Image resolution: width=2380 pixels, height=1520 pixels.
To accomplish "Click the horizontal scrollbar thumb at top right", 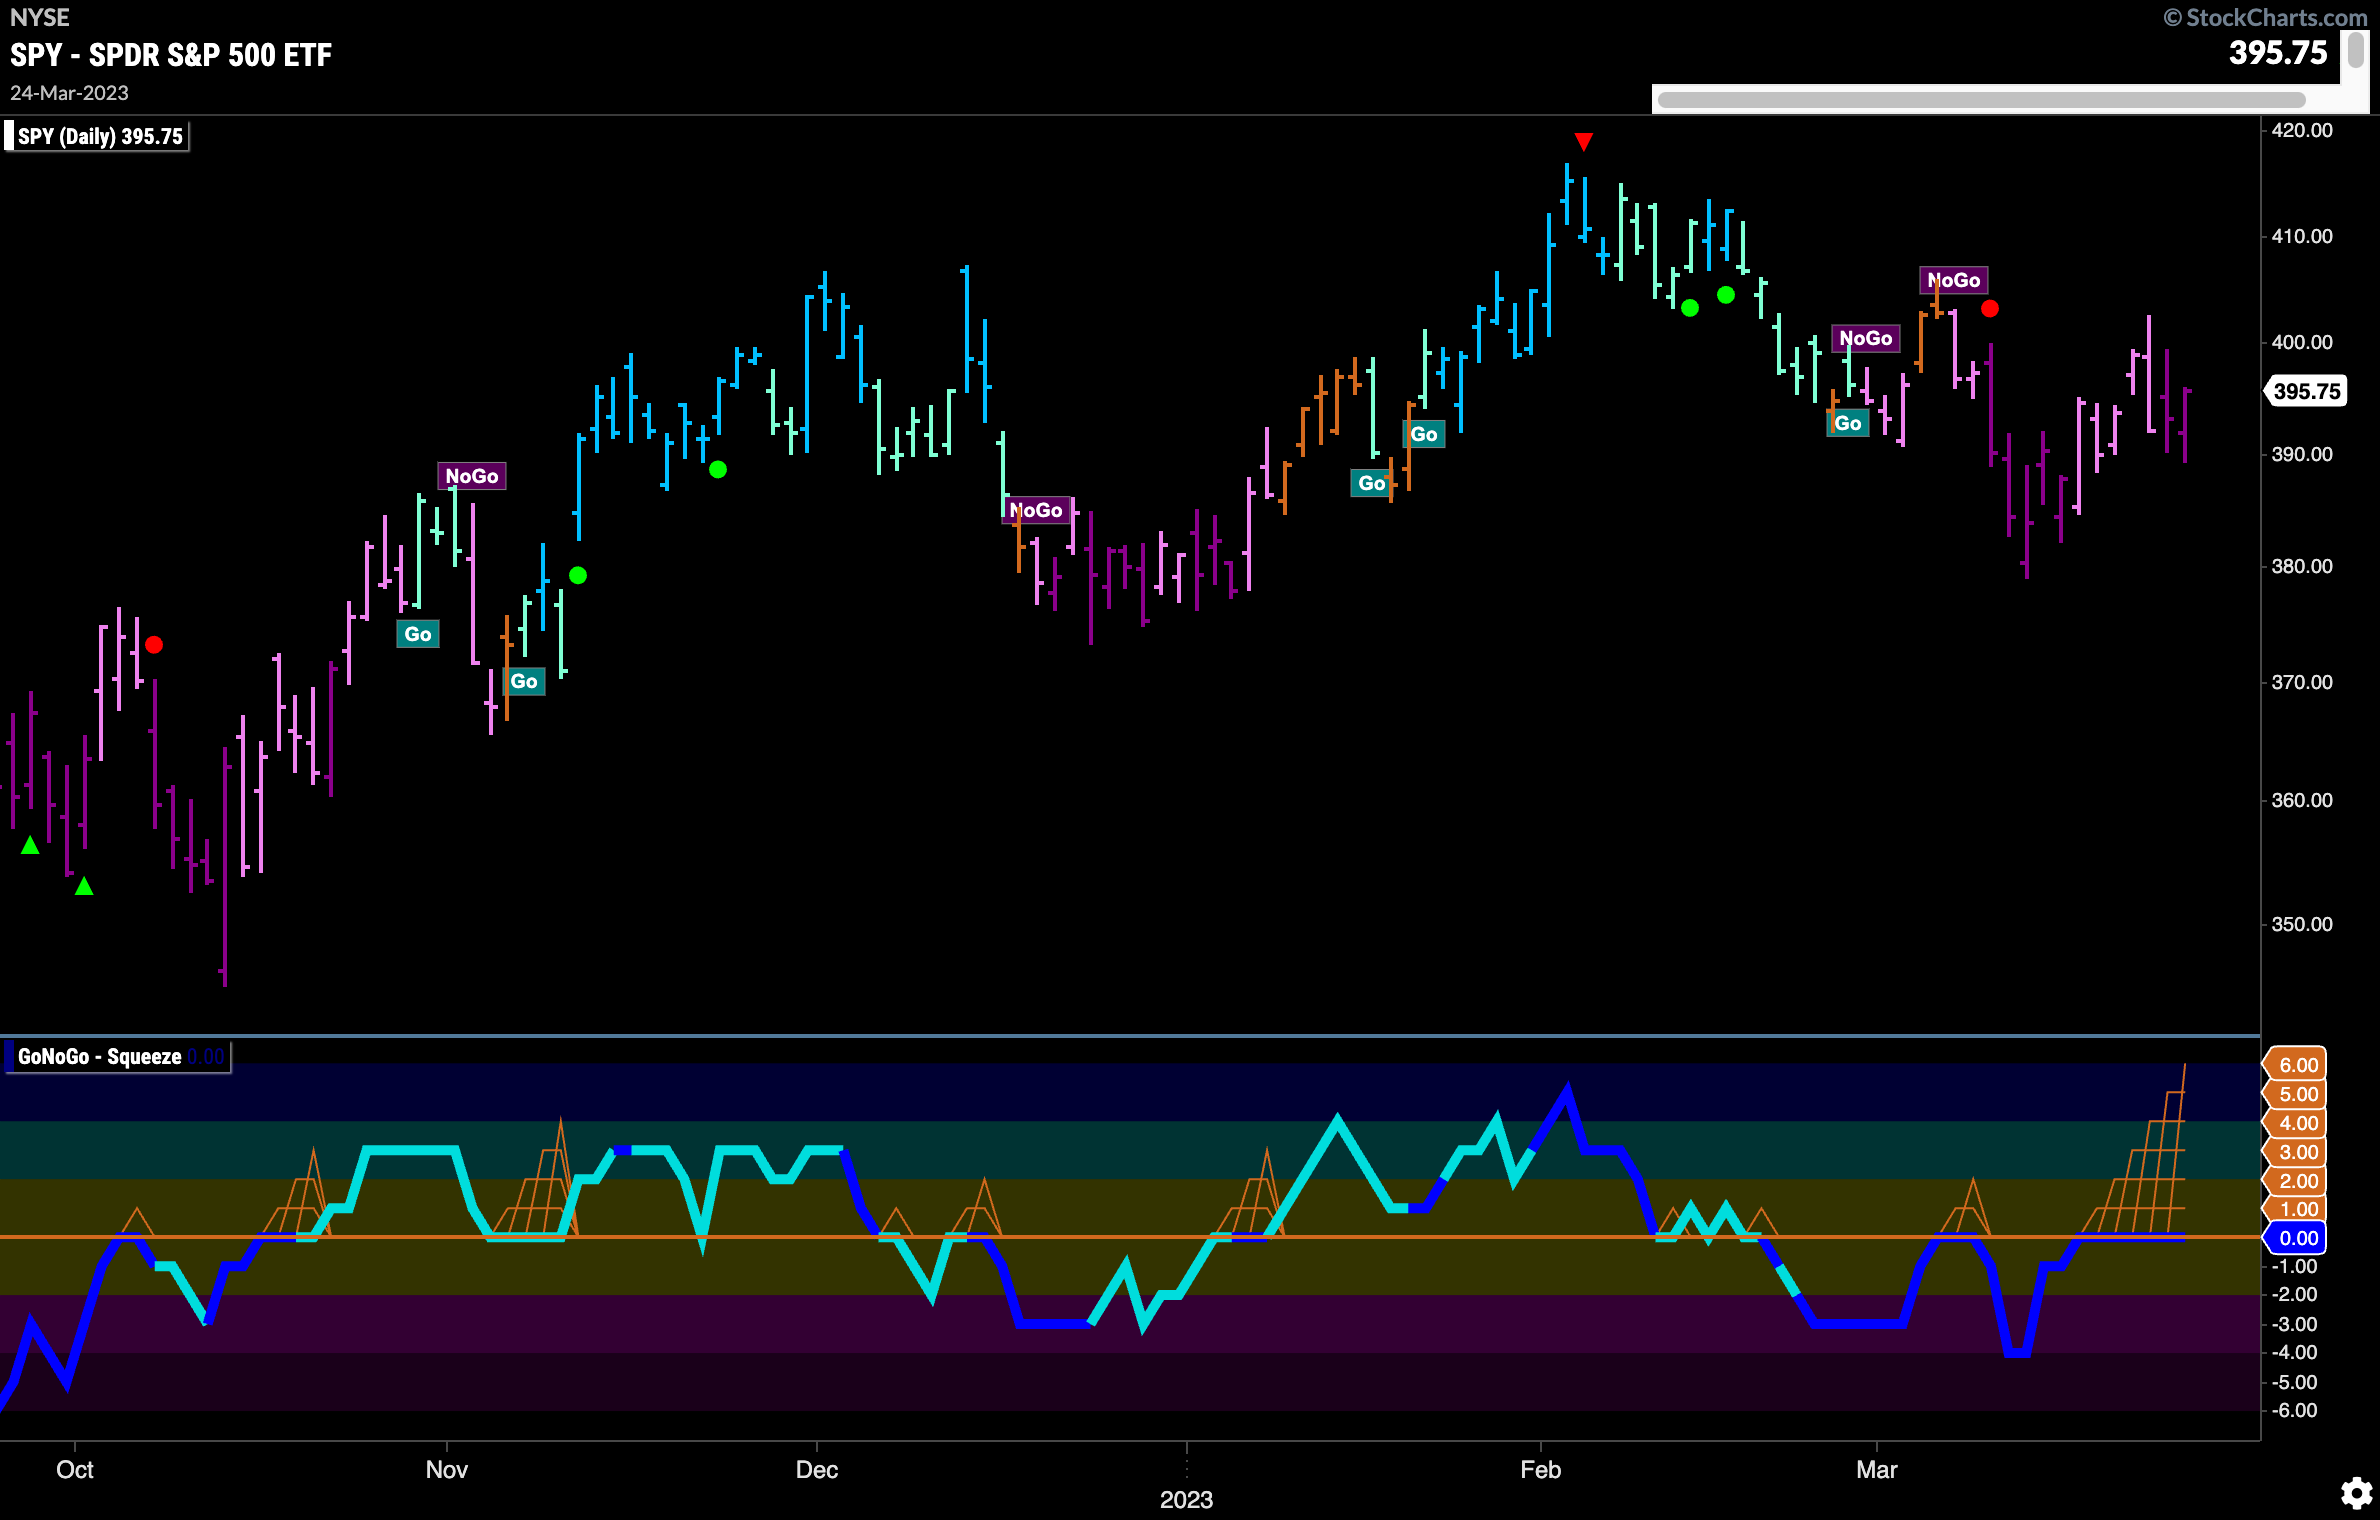I will [x=1981, y=99].
